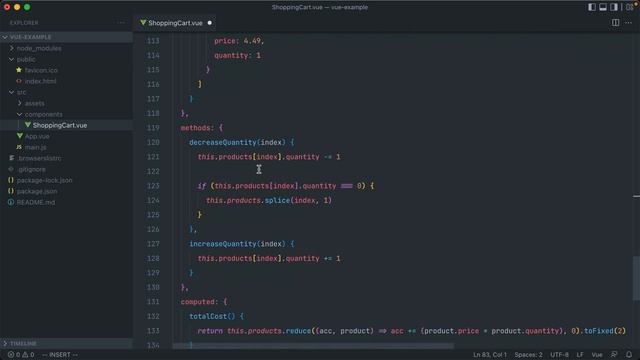Click the README.md info icon
Viewport: 640px width, 360px height.
11,202
